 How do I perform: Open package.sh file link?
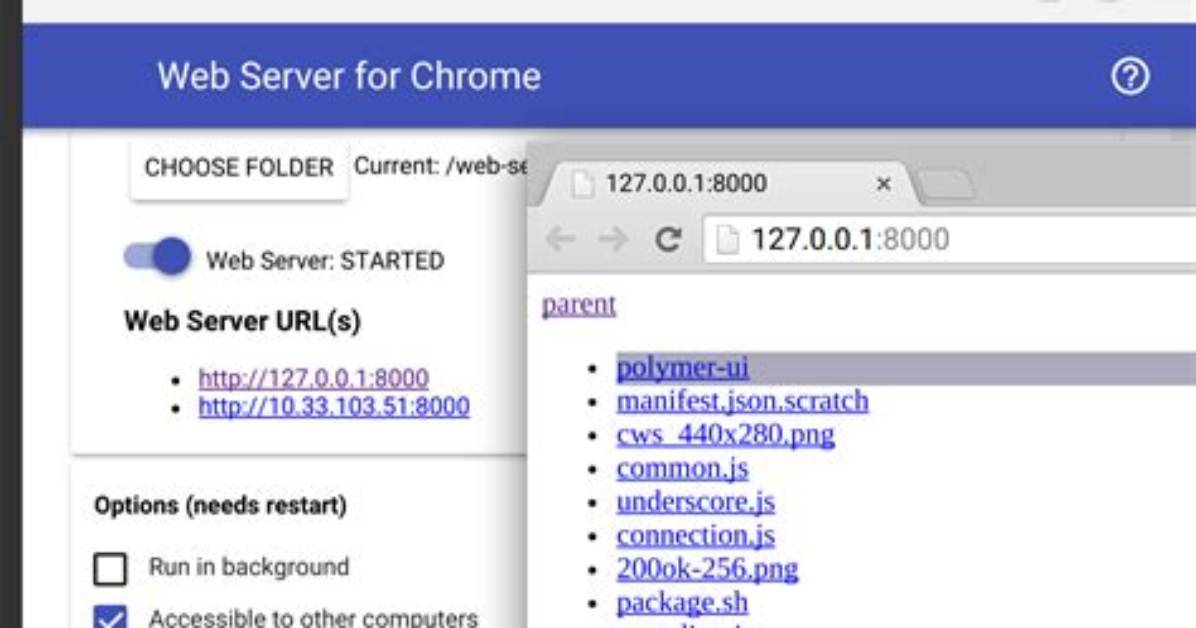682,603
